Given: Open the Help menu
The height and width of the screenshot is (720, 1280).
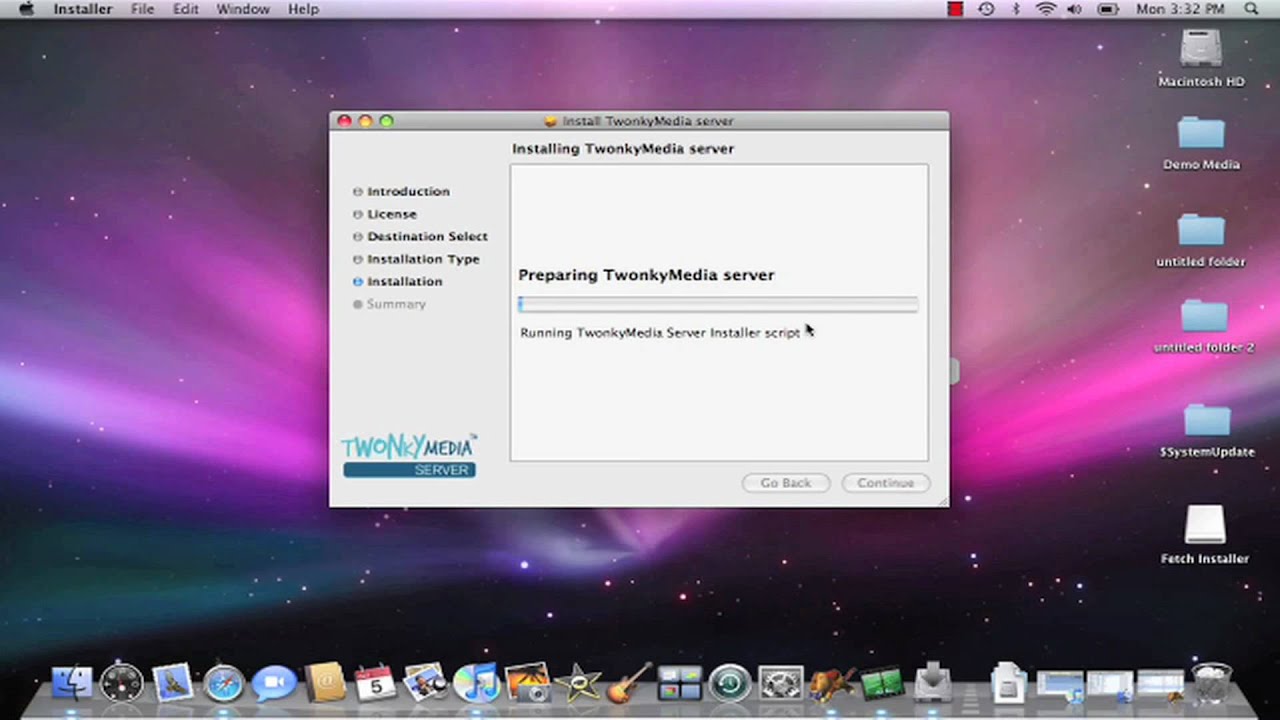Looking at the screenshot, I should (303, 9).
